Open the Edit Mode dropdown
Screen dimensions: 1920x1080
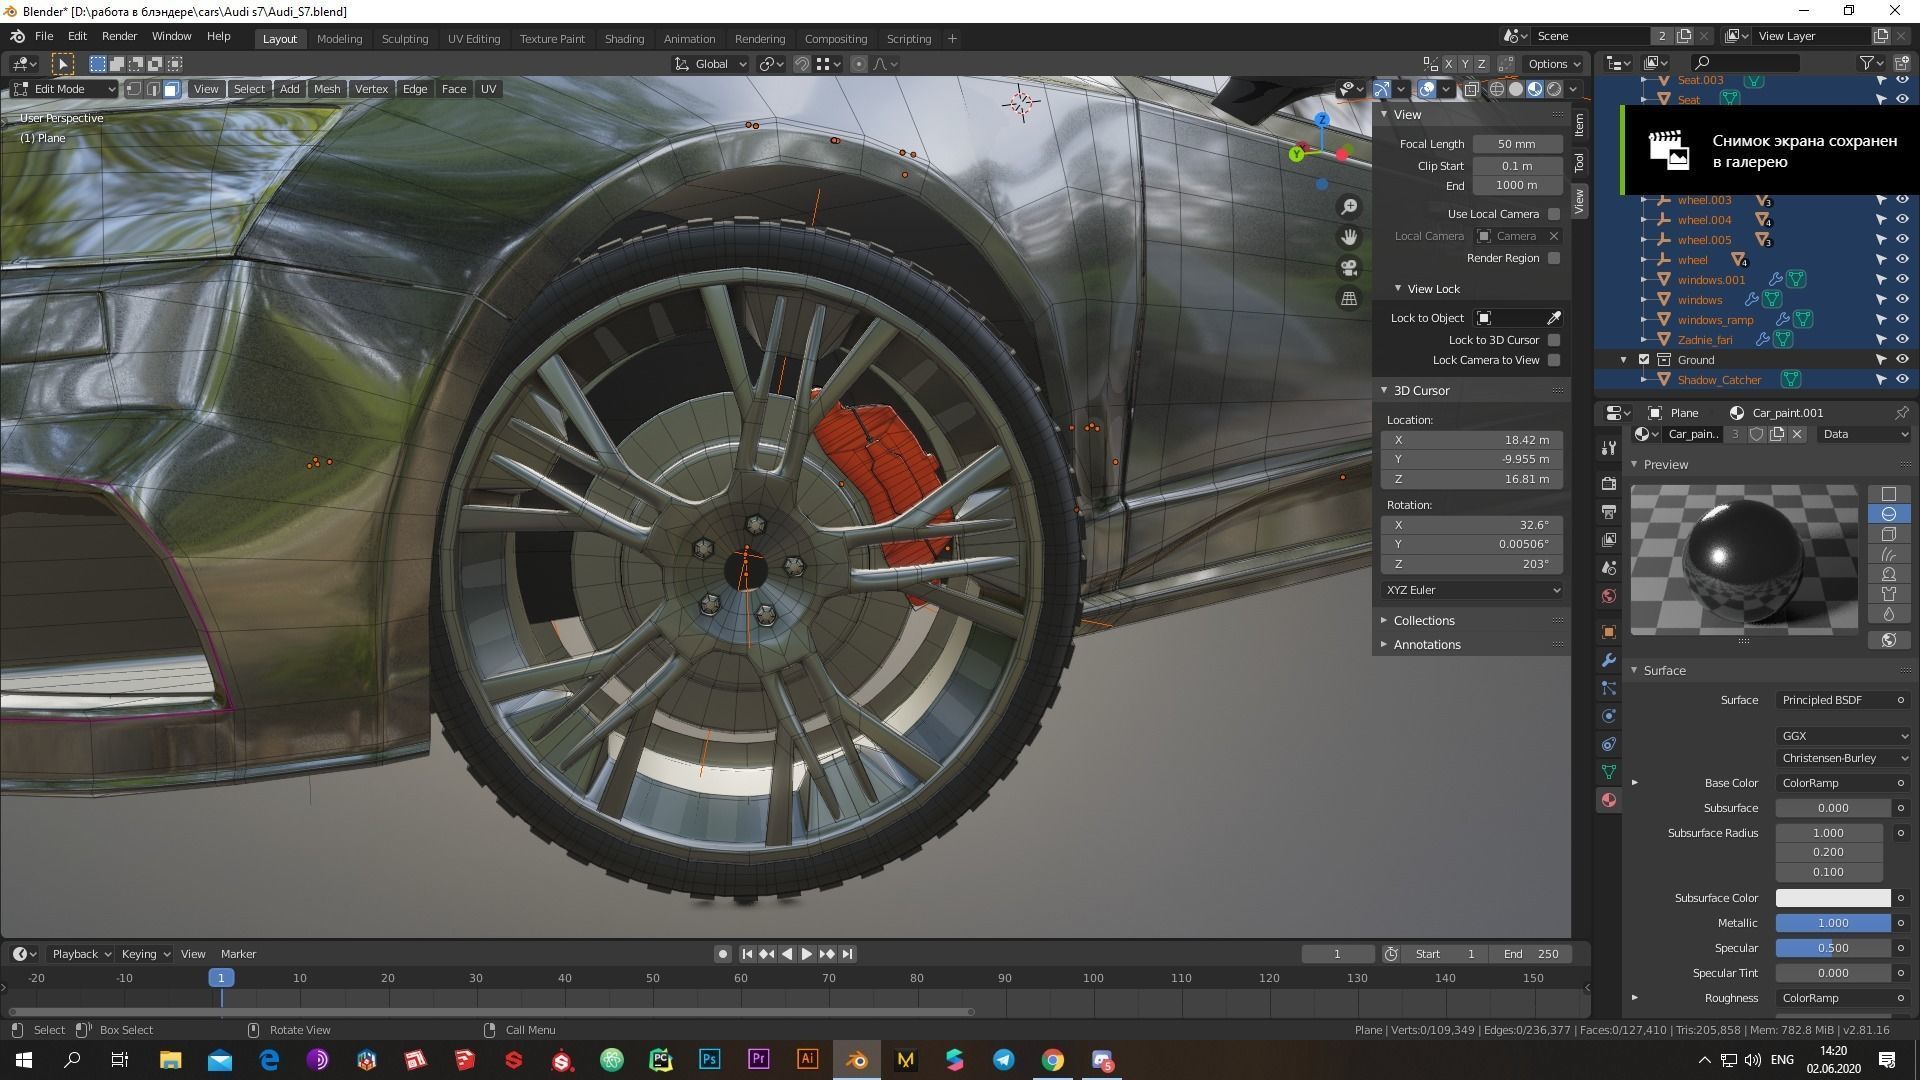pyautogui.click(x=64, y=89)
